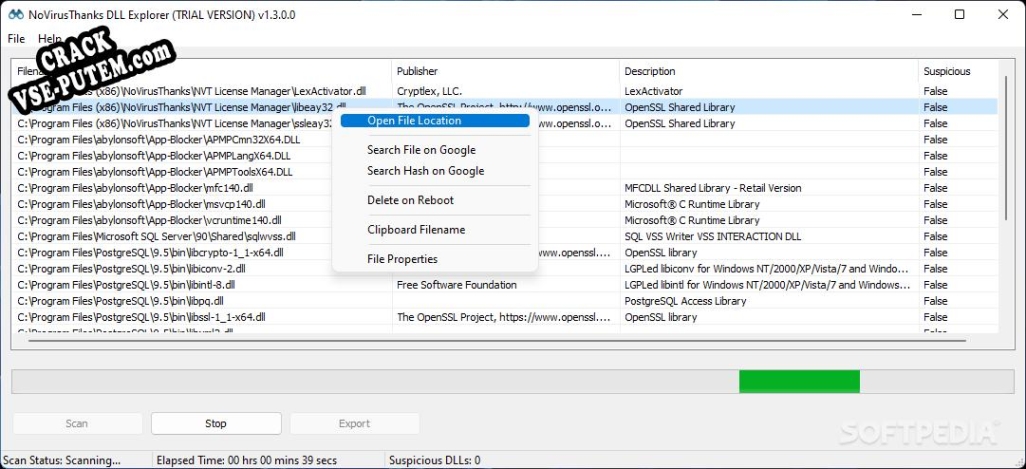The image size is (1026, 469).
Task: Open File Properties from context menu
Action: pos(402,259)
